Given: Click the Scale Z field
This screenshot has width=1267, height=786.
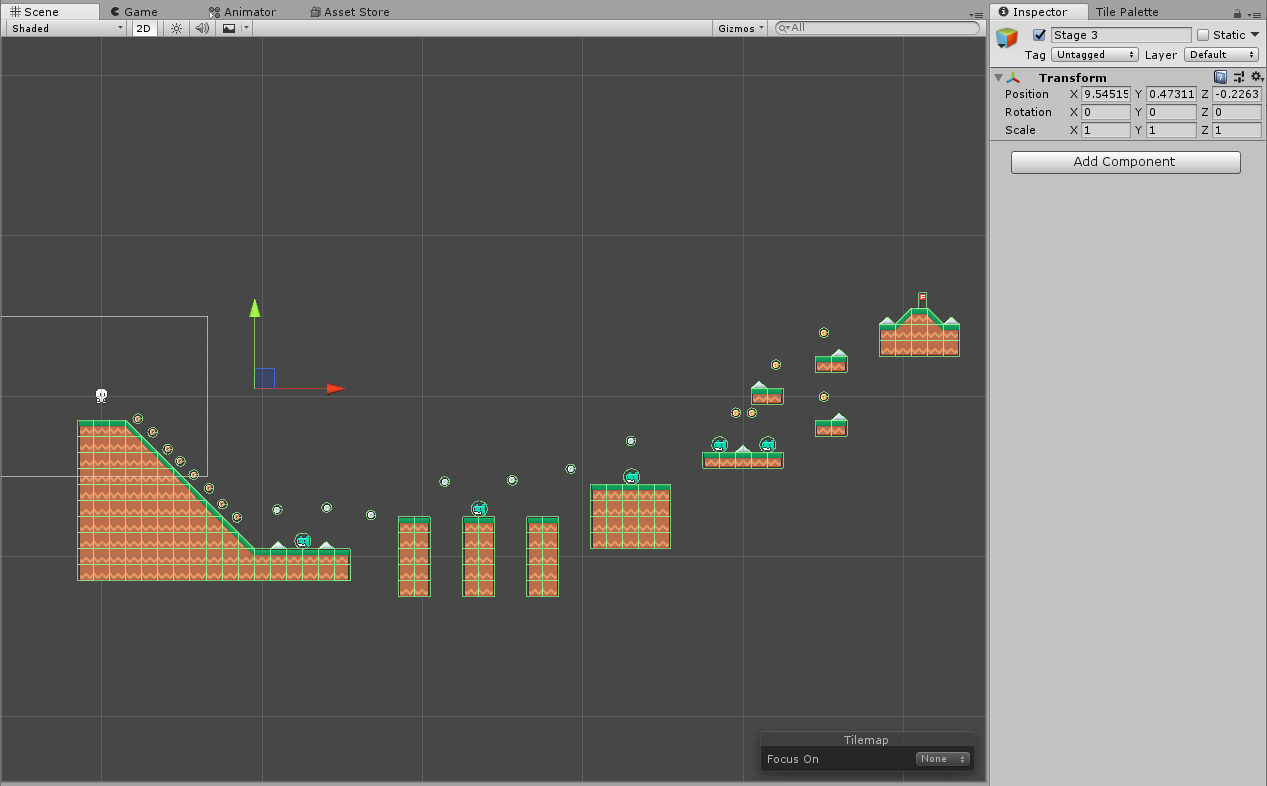Looking at the screenshot, I should pyautogui.click(x=1236, y=130).
